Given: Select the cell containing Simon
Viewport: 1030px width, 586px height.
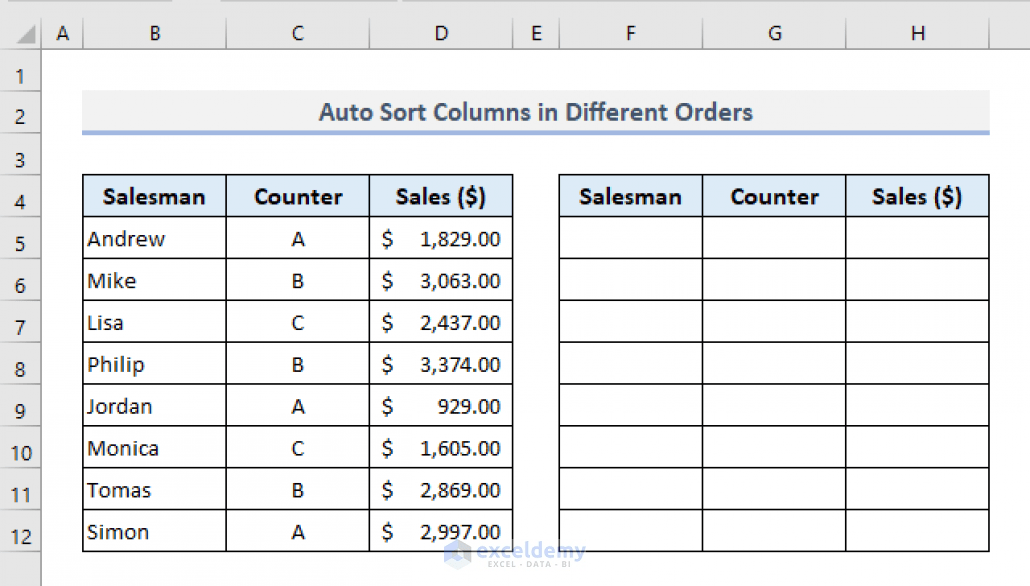Looking at the screenshot, I should tap(153, 531).
